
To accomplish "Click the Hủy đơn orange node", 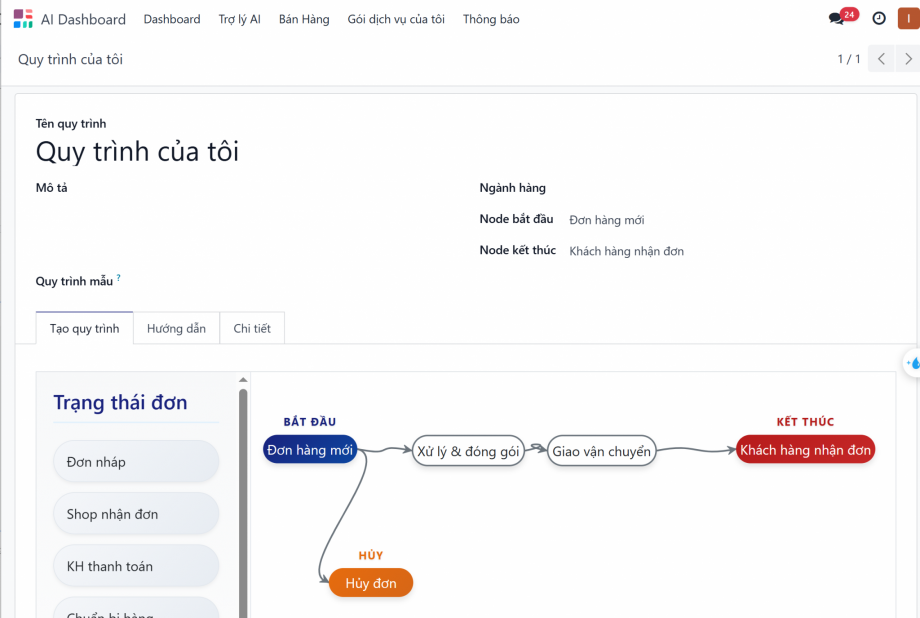I will [x=371, y=583].
